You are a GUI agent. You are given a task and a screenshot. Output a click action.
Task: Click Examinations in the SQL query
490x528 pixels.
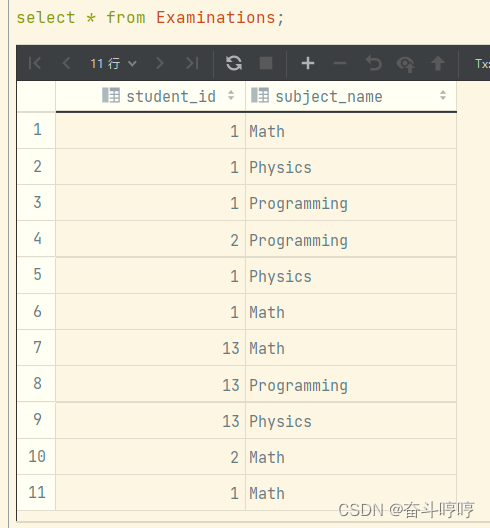pos(216,17)
